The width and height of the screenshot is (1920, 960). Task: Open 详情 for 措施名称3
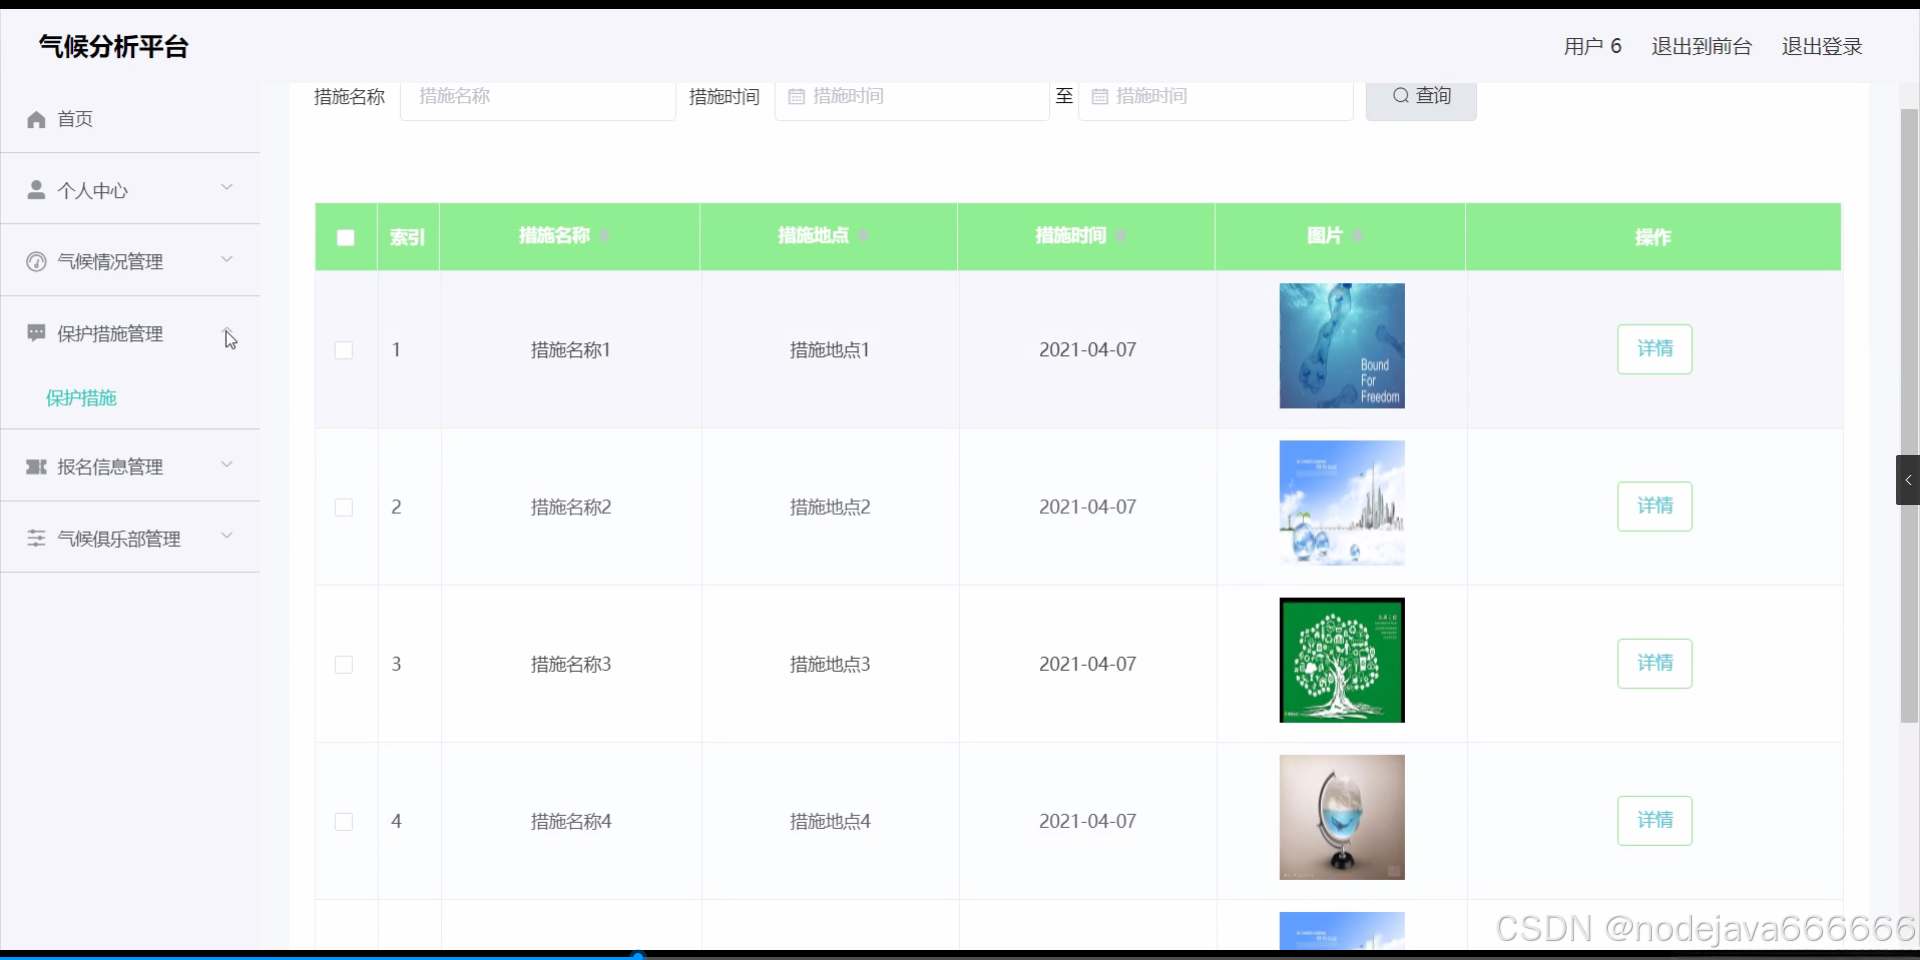tap(1654, 663)
